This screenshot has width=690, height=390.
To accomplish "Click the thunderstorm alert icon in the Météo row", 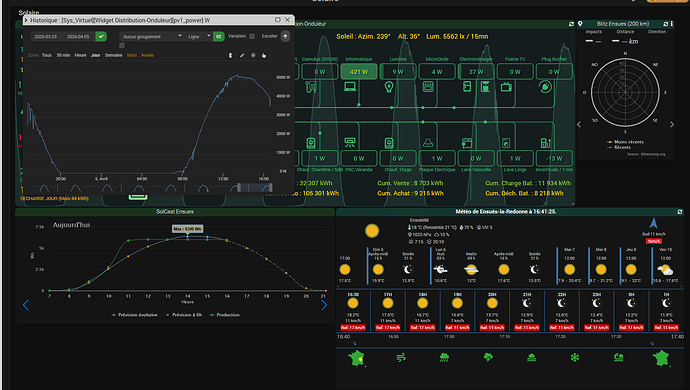I will tap(488, 358).
